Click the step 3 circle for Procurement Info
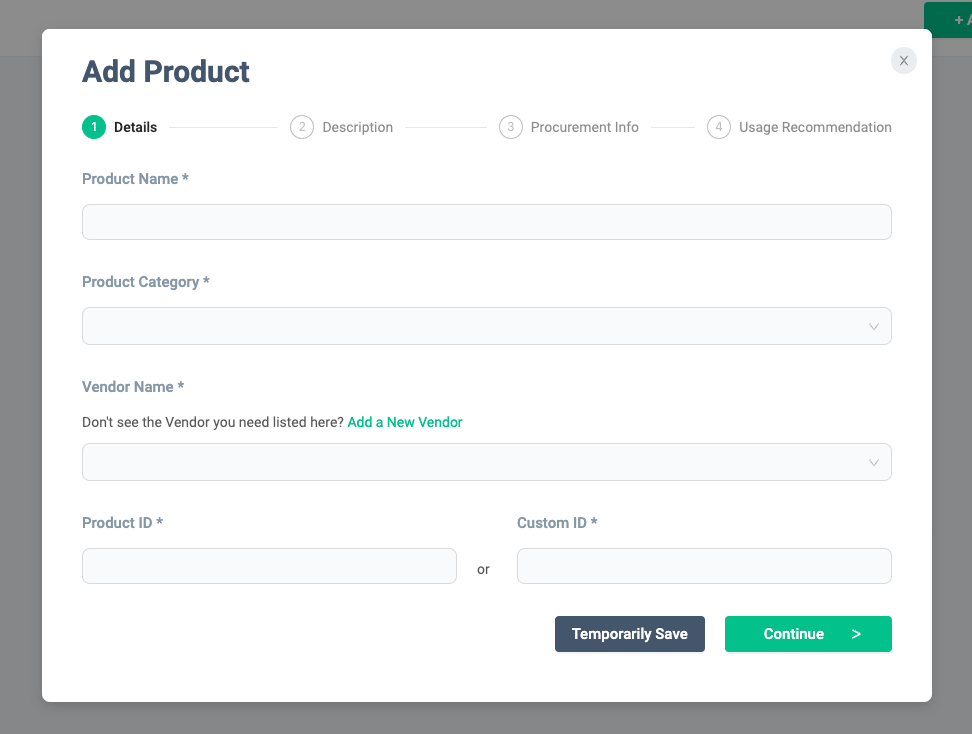Viewport: 972px width, 734px height. (x=511, y=127)
